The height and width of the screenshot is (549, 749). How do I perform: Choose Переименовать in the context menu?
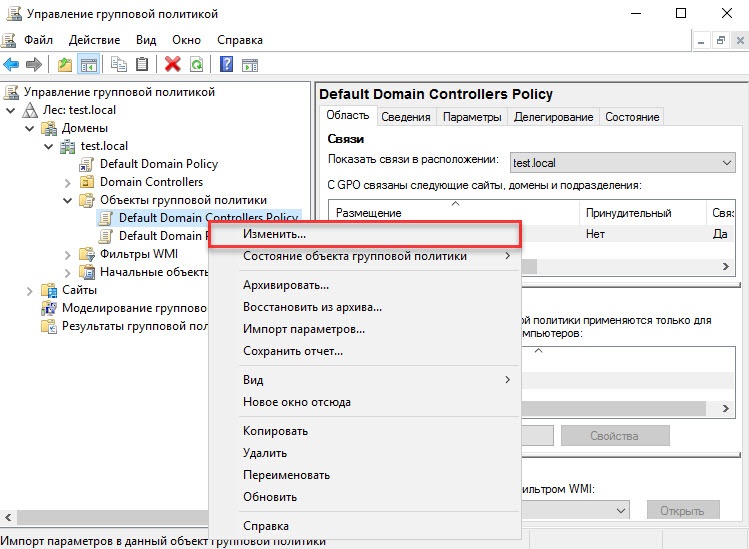[365, 475]
